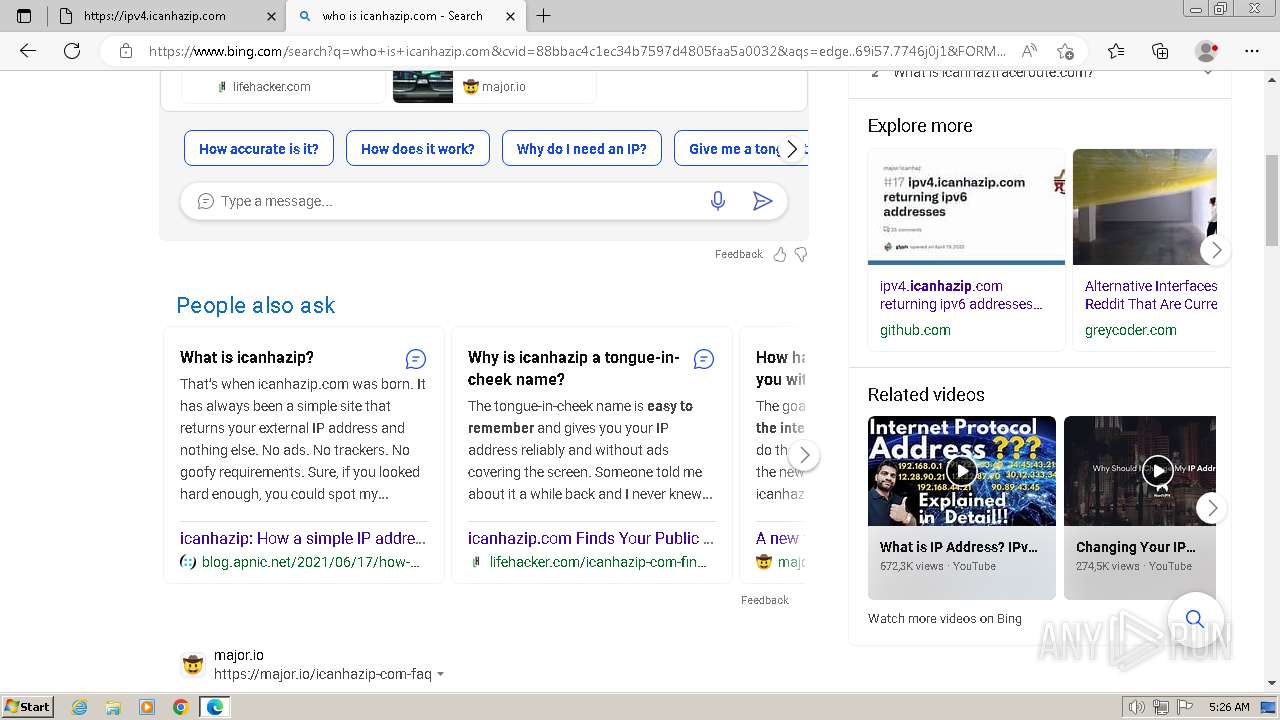The width and height of the screenshot is (1280, 720).
Task: Open media player from taskbar
Action: pos(147,707)
